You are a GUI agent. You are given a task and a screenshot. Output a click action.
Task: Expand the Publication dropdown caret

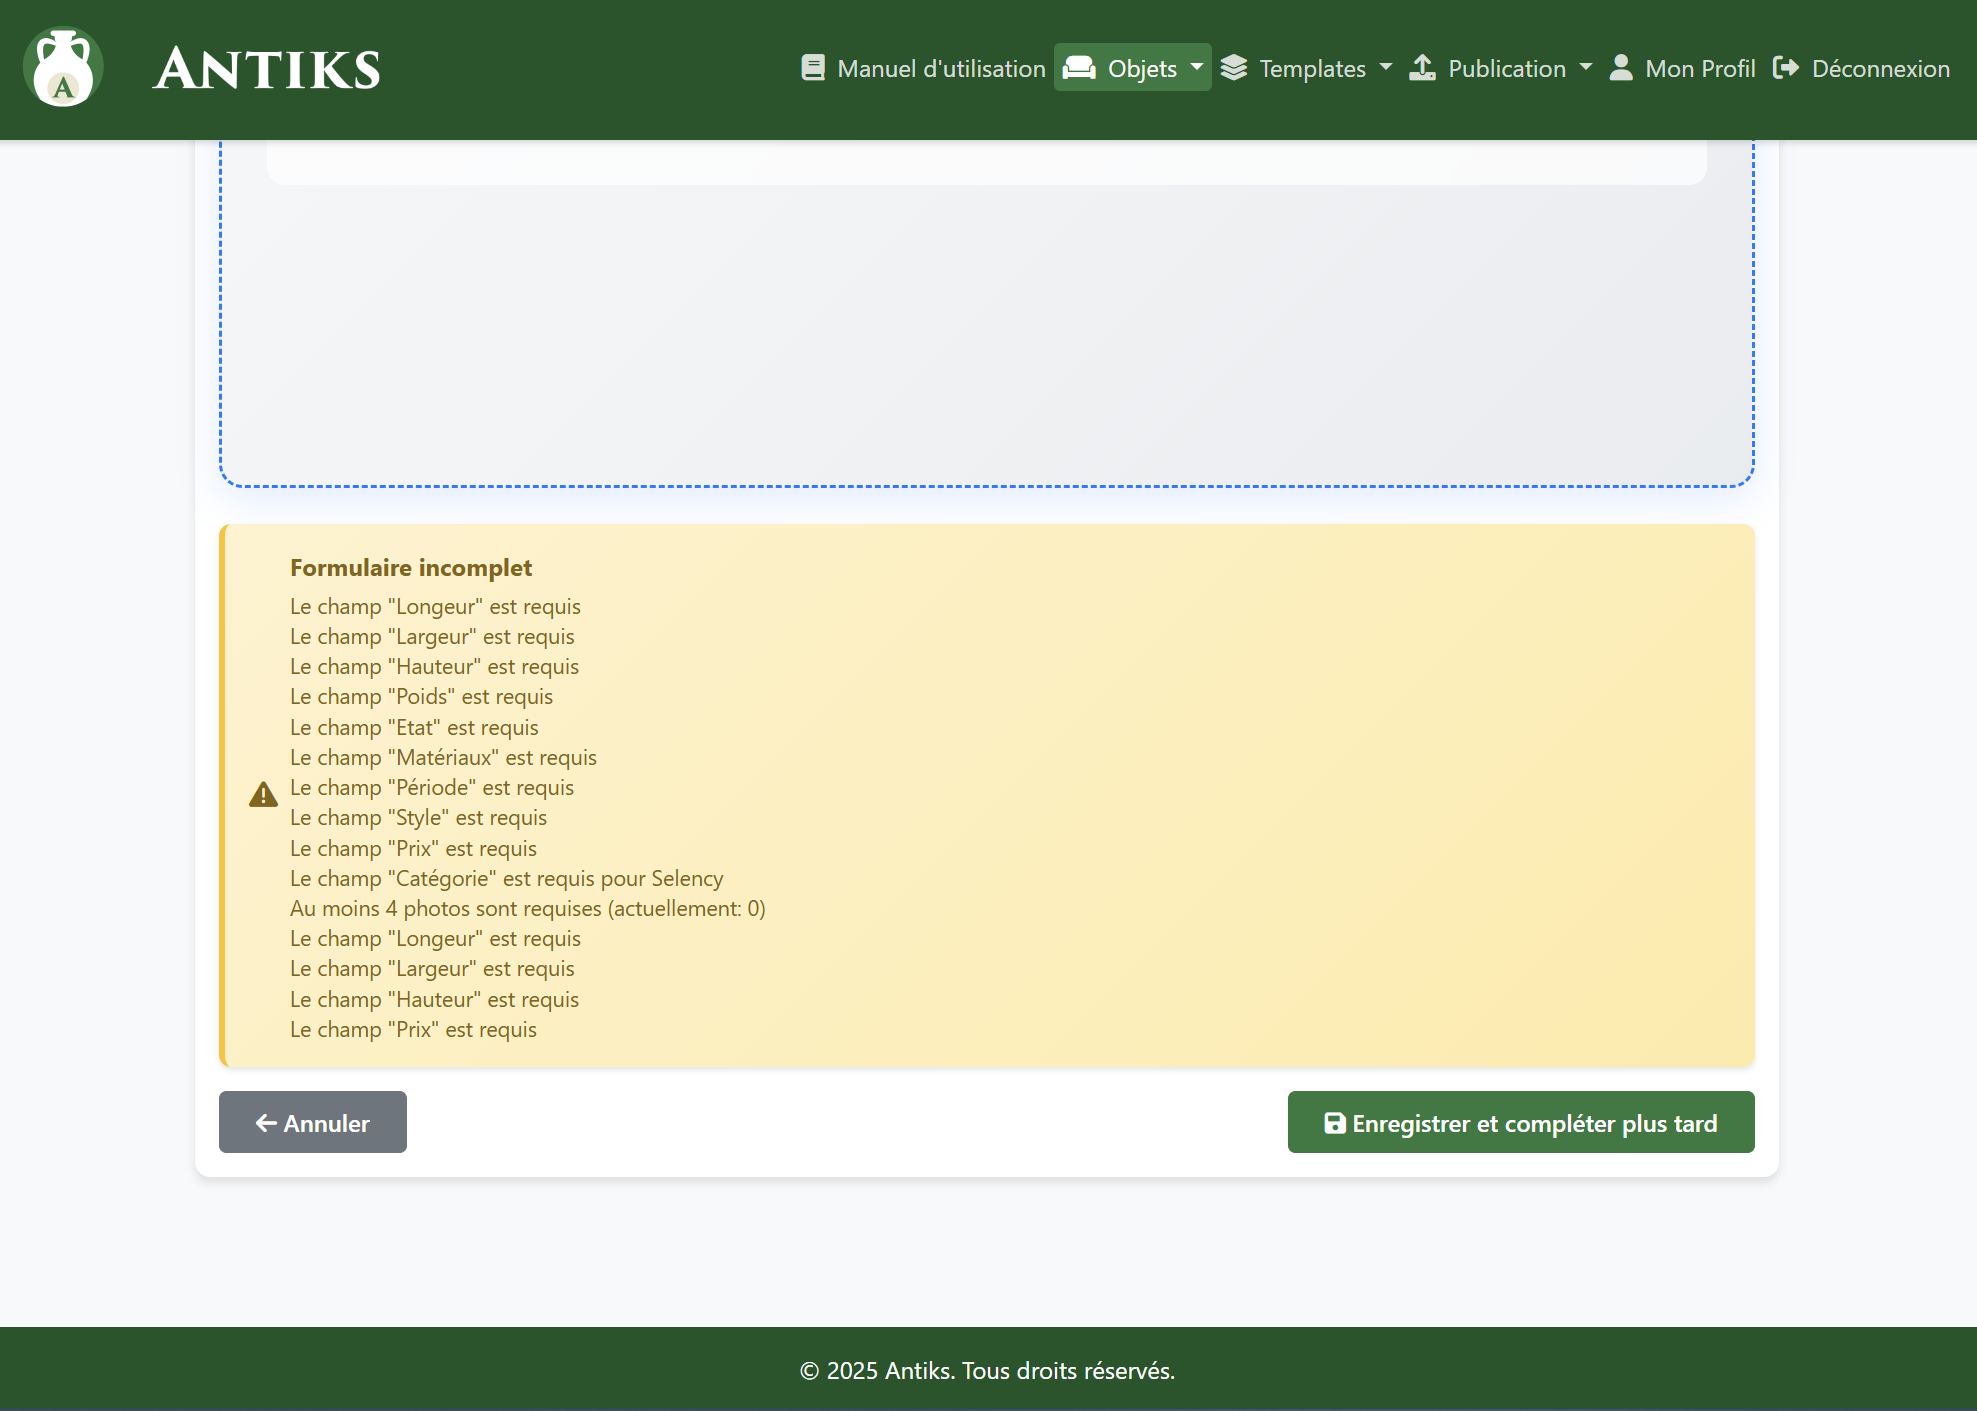1586,67
